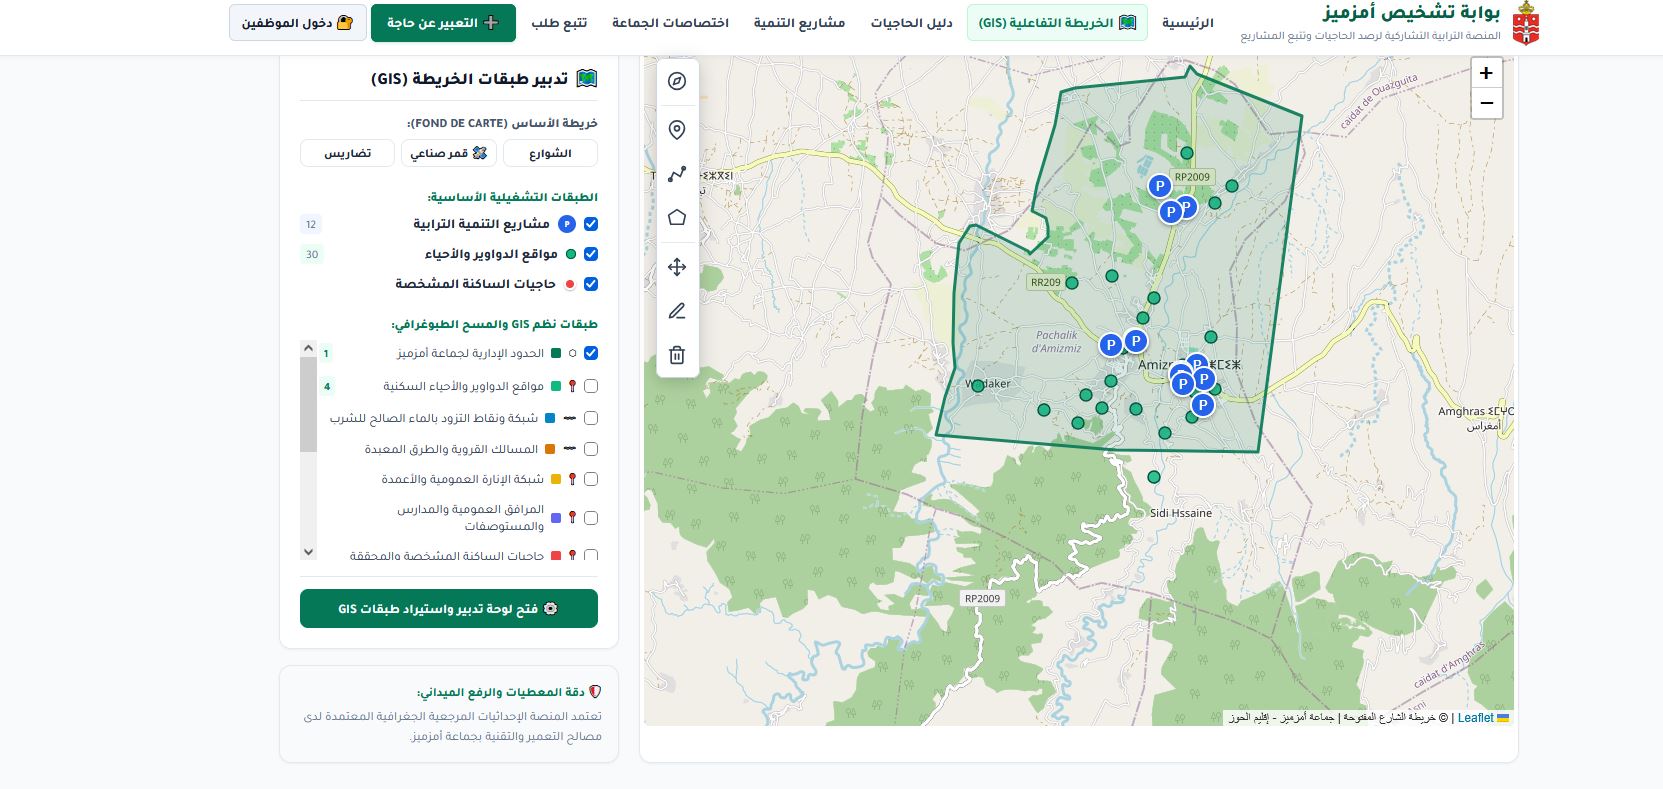Open دليل الحاجيات menu item

coord(911,23)
